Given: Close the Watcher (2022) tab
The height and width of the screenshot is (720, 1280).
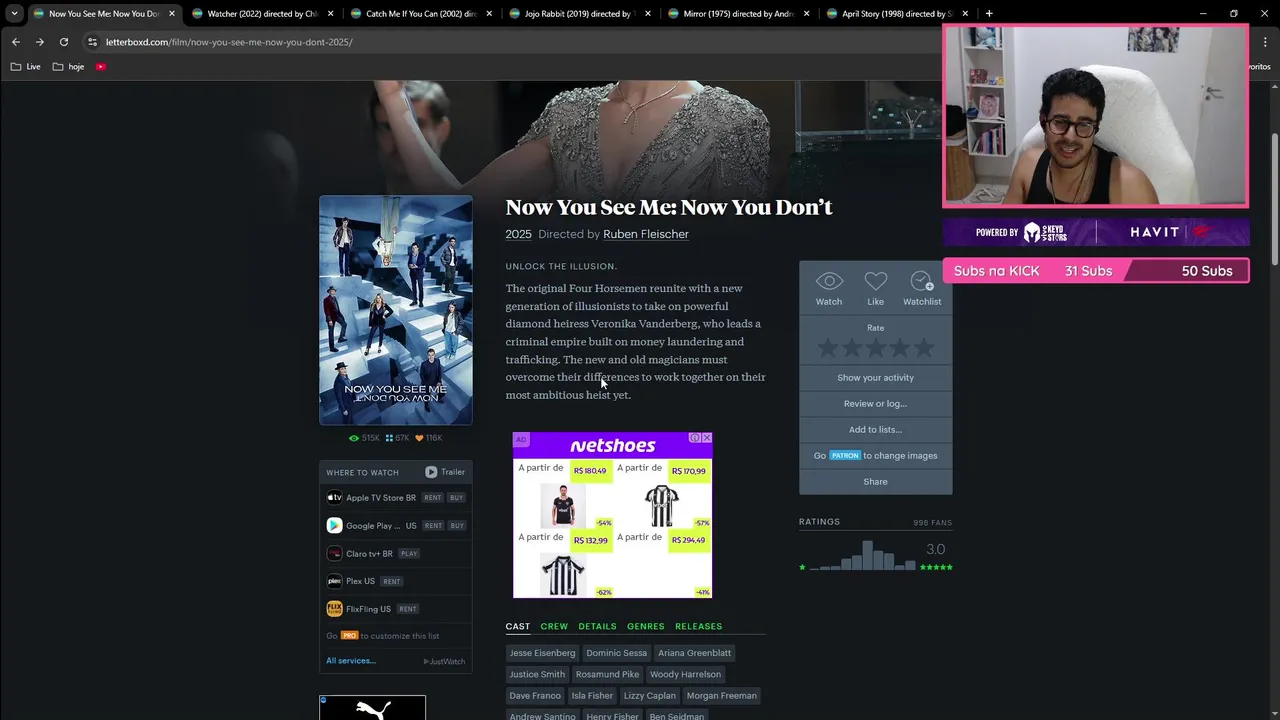Looking at the screenshot, I should point(331,14).
